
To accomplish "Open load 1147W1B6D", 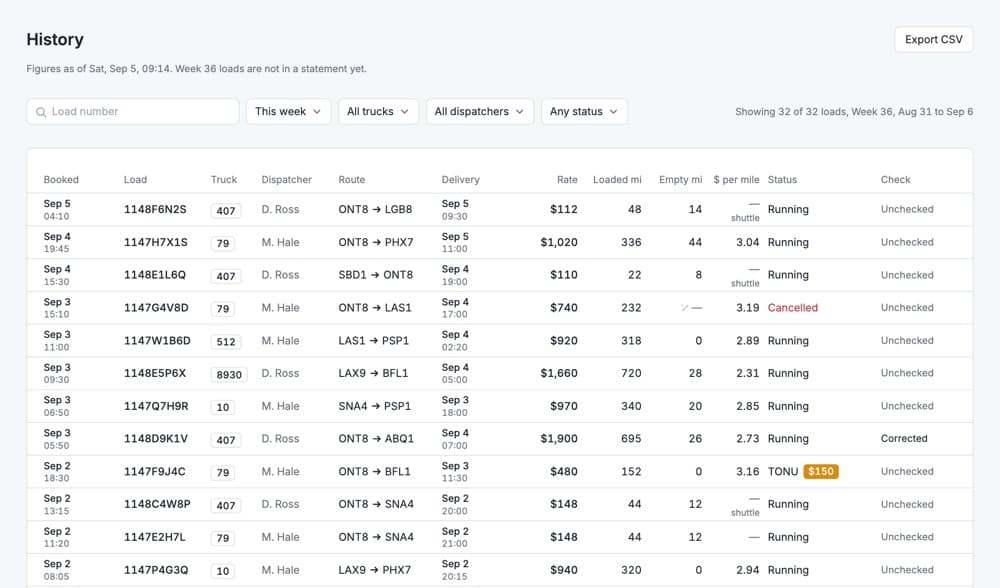I will (157, 341).
